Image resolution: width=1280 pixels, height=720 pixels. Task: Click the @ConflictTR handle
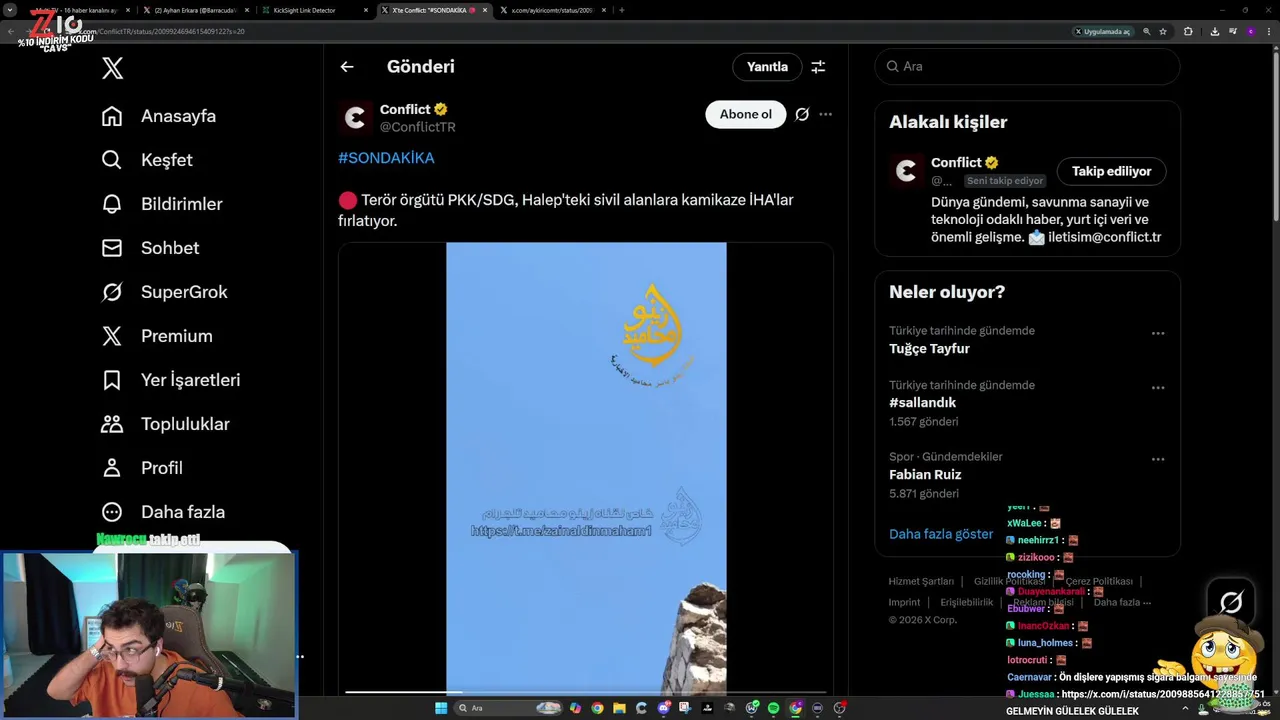tap(417, 127)
